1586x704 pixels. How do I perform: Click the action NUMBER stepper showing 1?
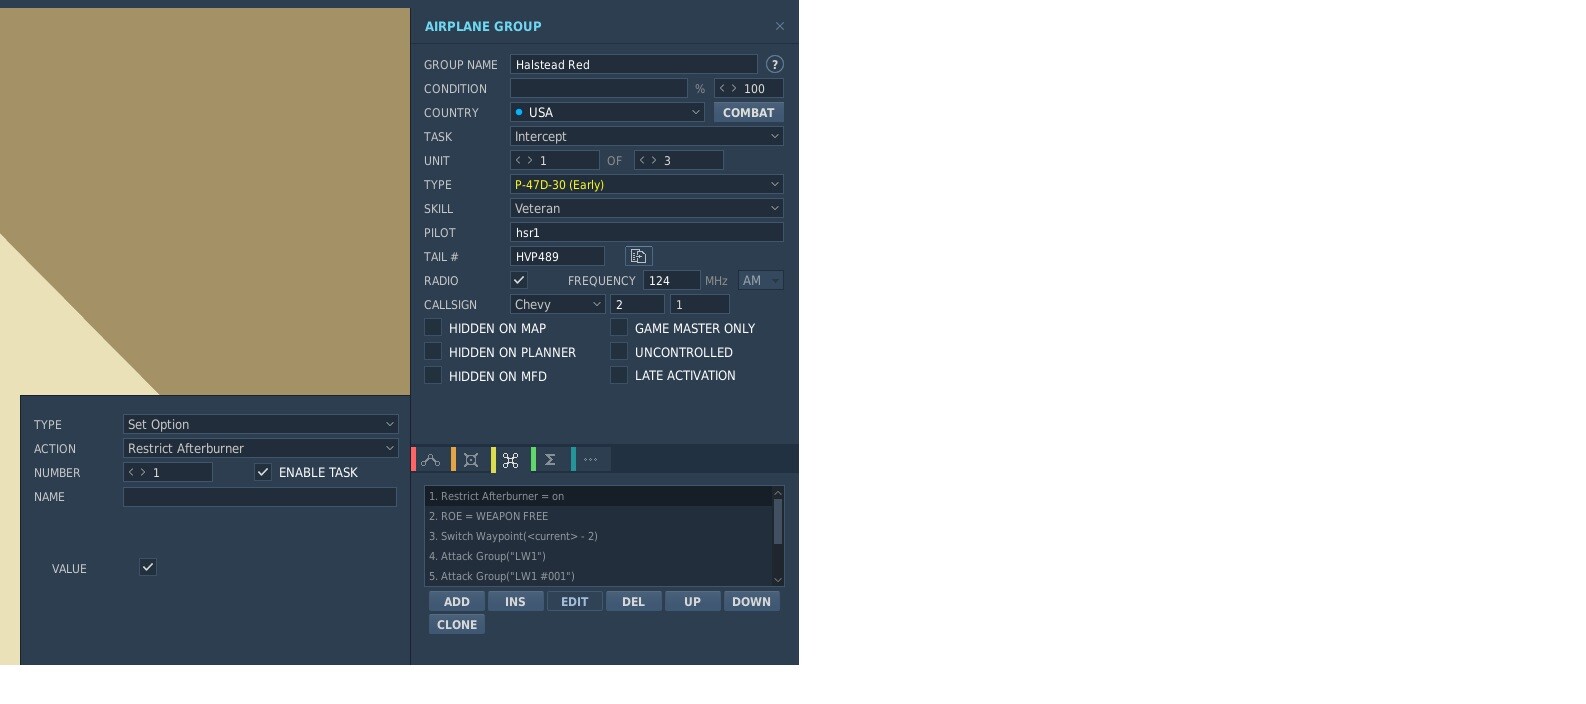(x=167, y=472)
